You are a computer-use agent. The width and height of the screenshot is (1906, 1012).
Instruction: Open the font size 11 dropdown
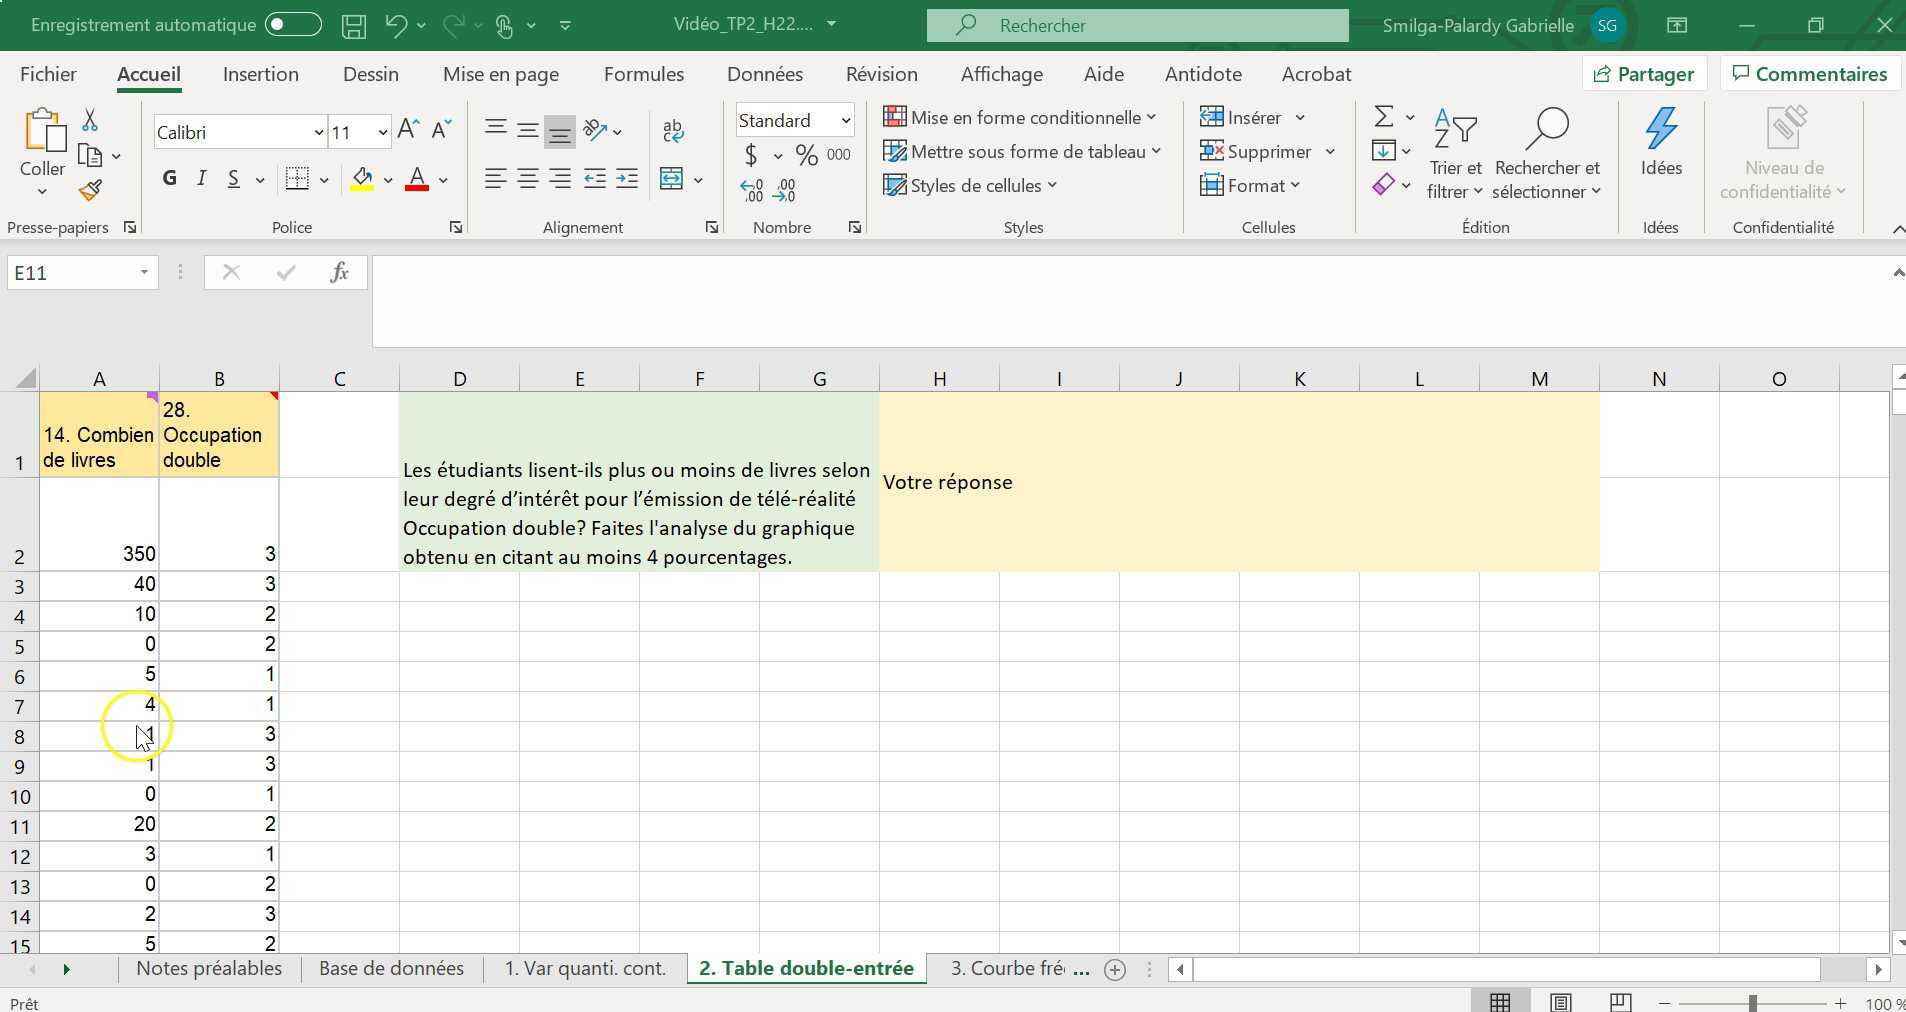[382, 132]
